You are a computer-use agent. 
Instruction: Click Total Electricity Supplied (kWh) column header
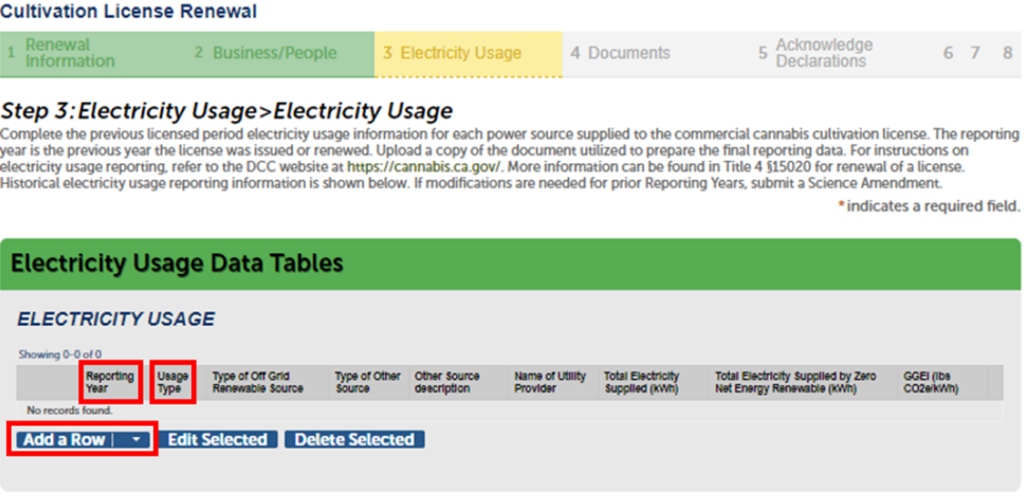pos(642,382)
